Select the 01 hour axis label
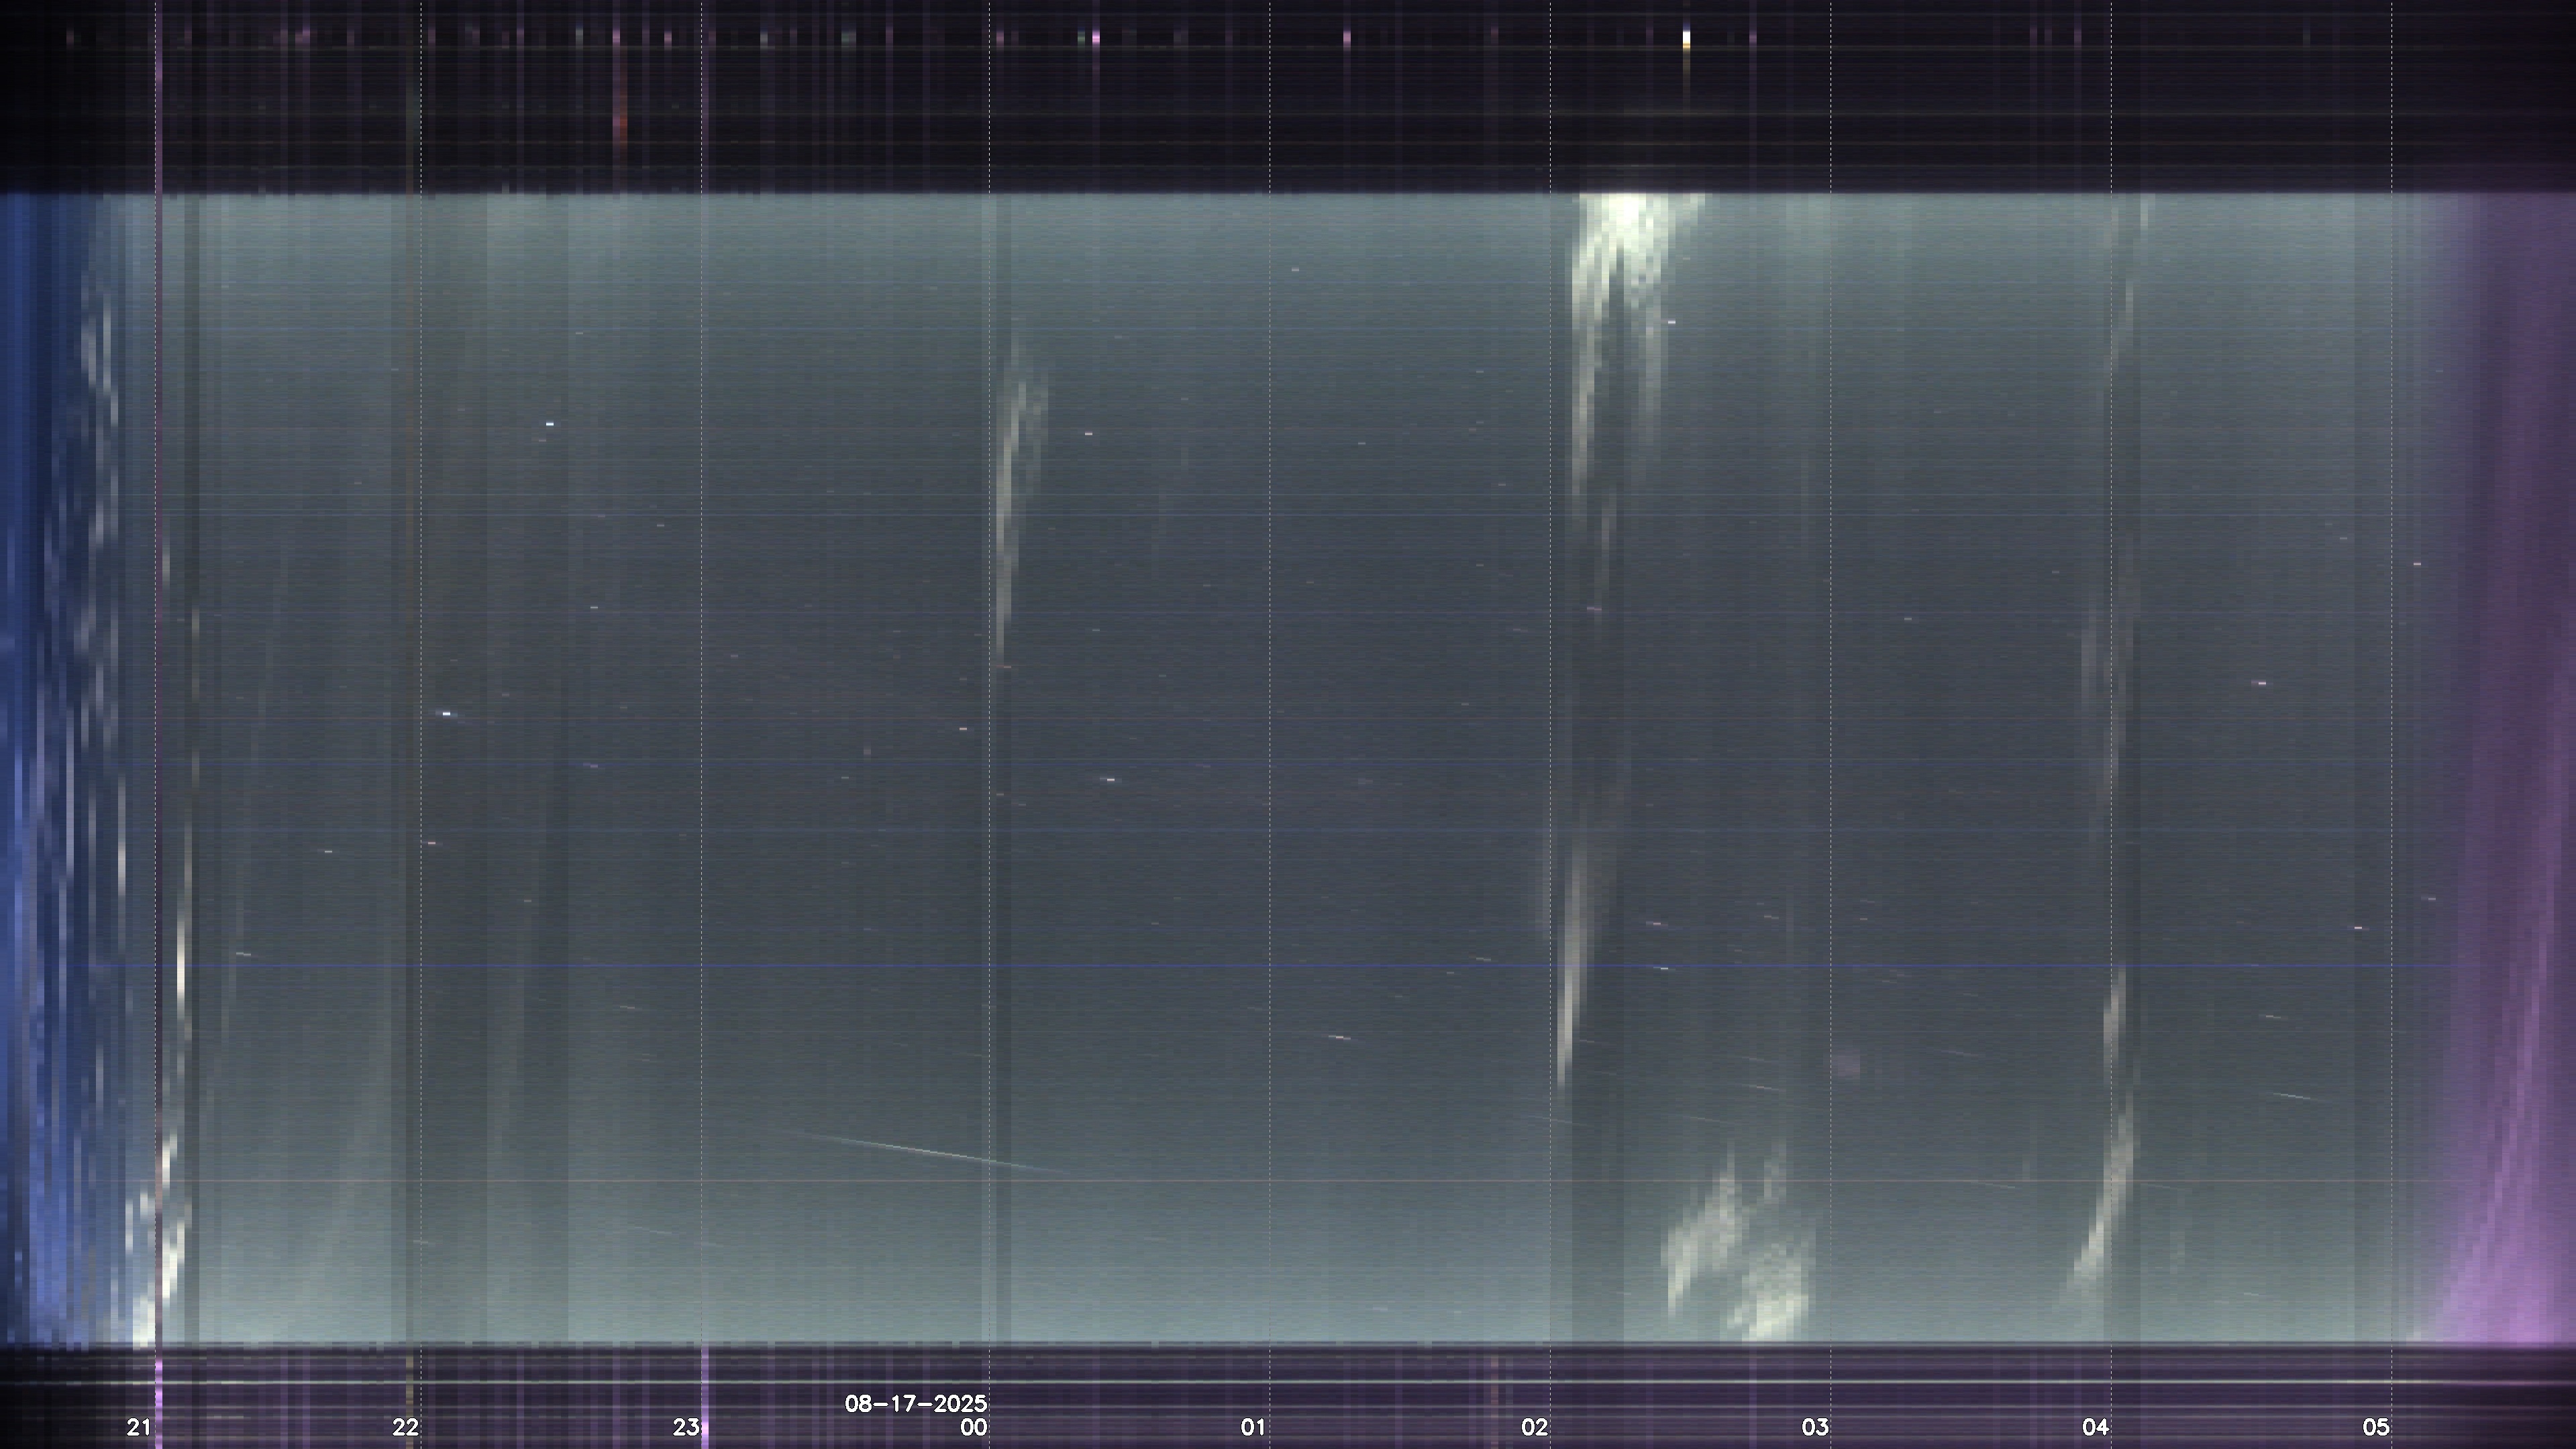 (x=1253, y=1428)
